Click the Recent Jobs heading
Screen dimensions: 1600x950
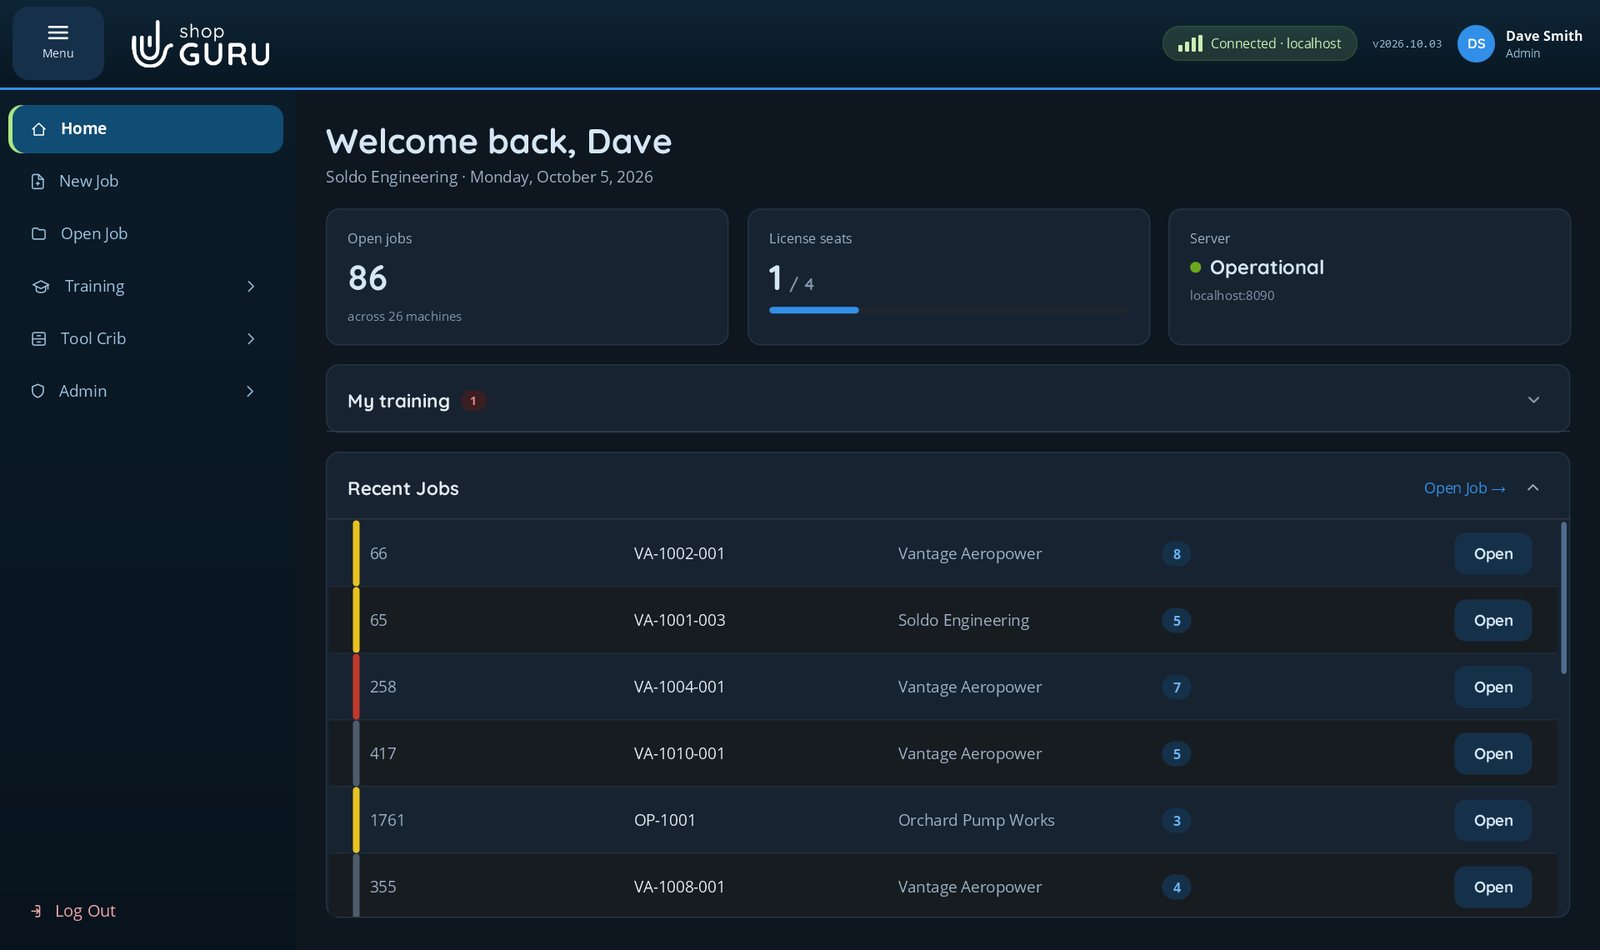coord(403,489)
